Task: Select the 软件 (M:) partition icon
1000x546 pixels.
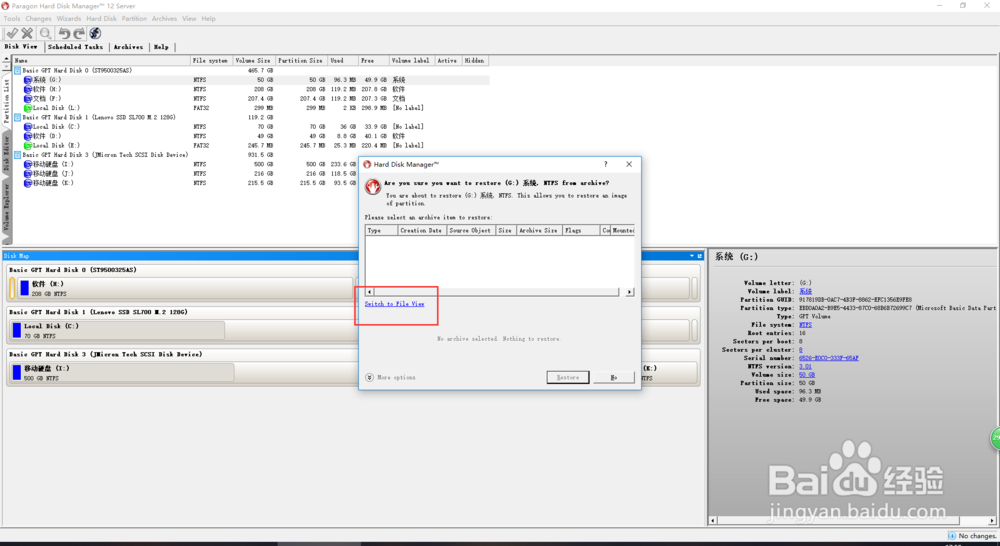Action: click(28, 89)
